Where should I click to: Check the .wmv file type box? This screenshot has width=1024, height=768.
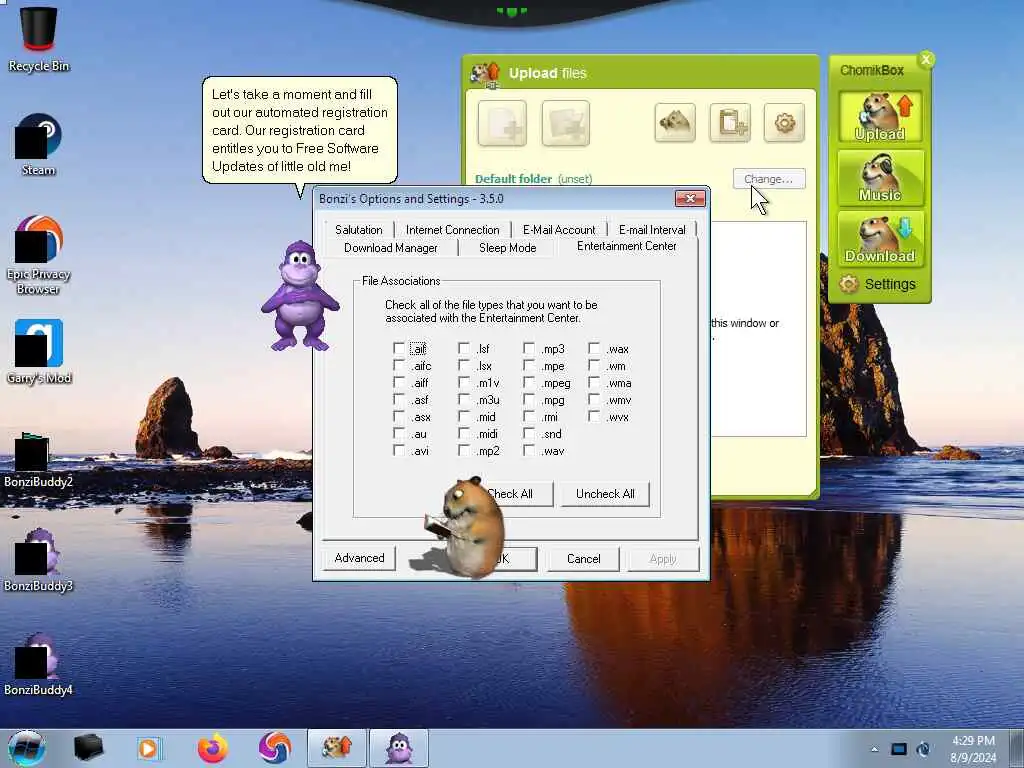click(x=594, y=400)
